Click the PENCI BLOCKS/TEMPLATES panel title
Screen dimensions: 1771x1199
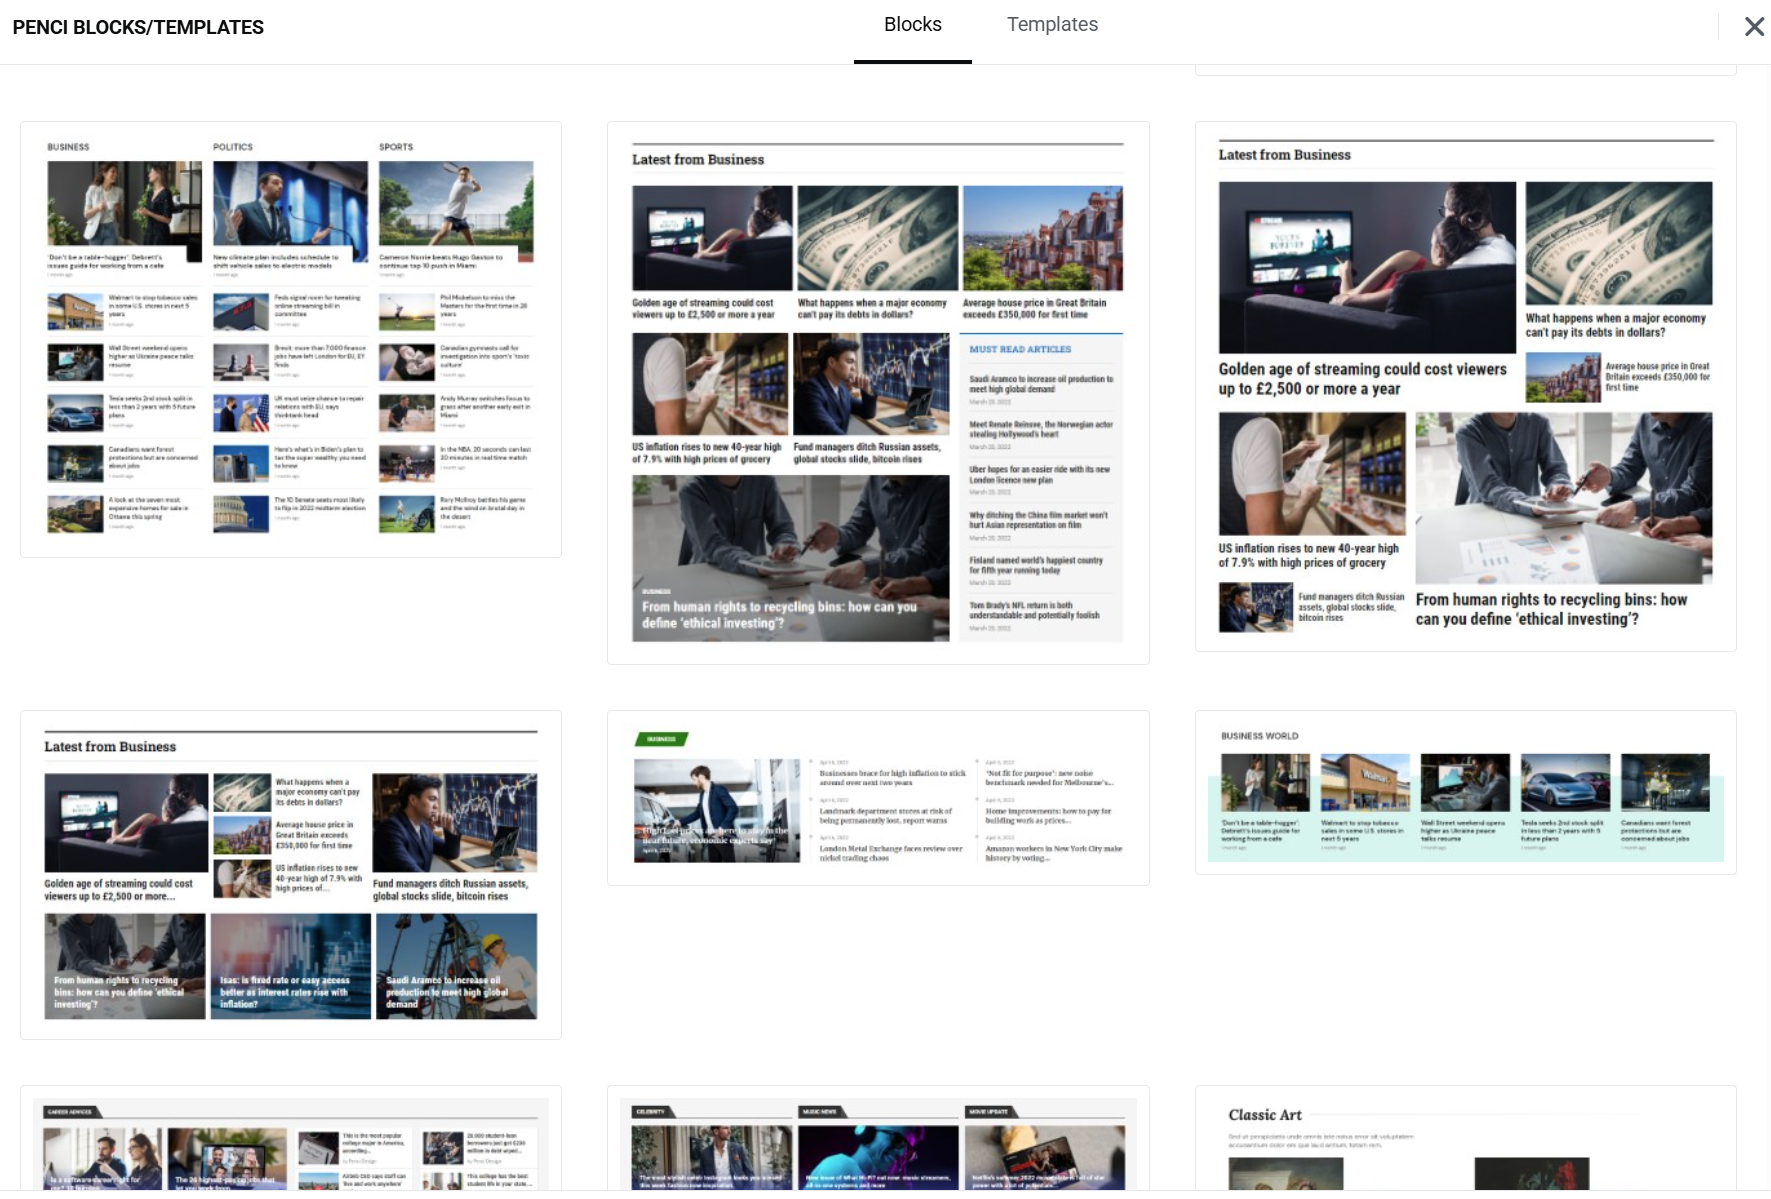click(138, 27)
